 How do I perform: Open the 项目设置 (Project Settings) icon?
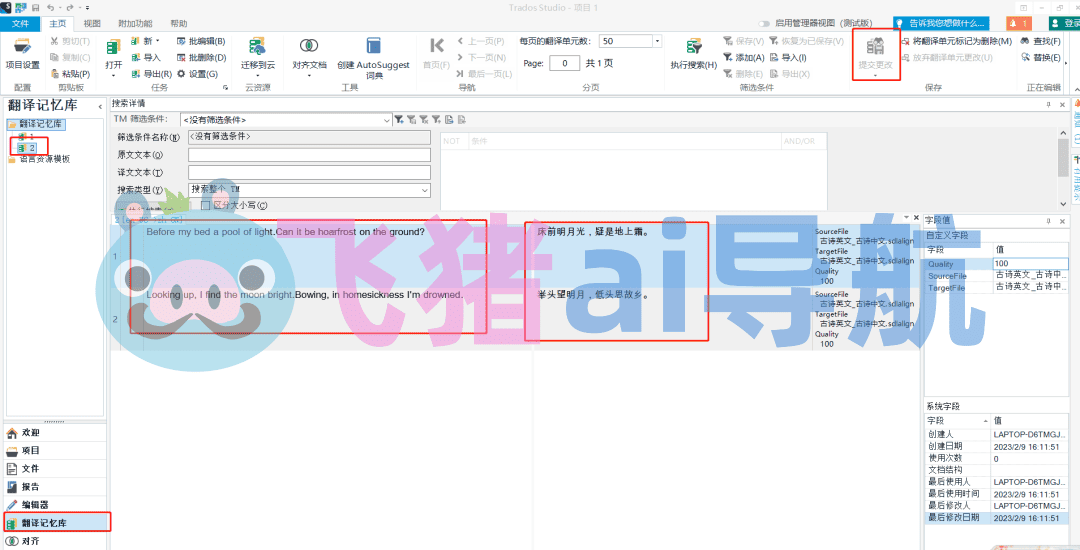click(22, 46)
